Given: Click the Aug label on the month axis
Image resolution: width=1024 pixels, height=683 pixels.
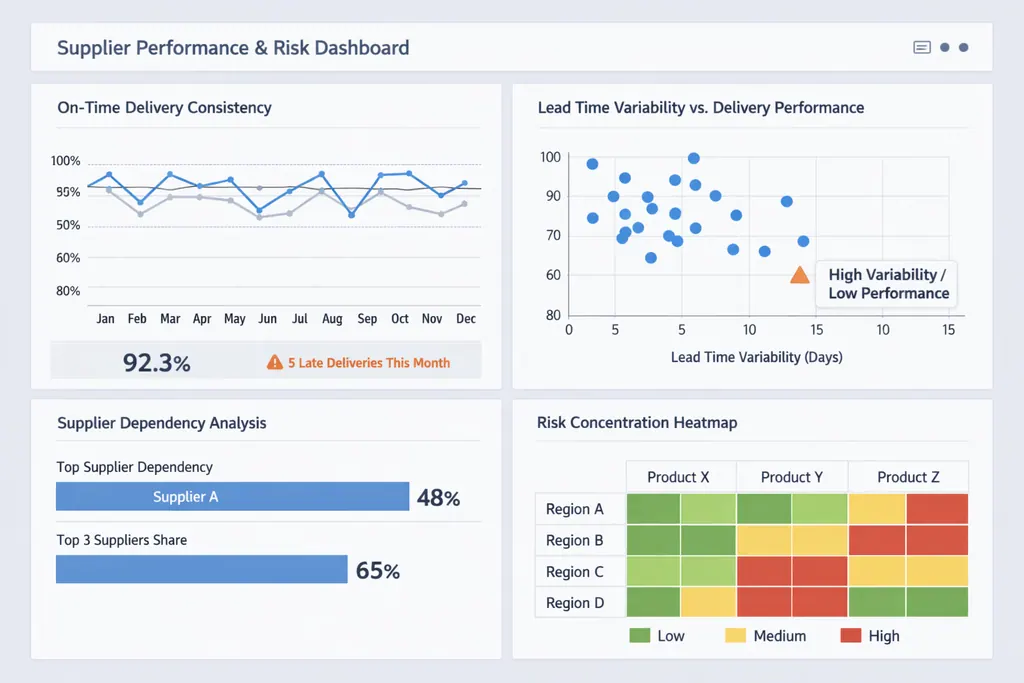Looking at the screenshot, I should (x=332, y=319).
